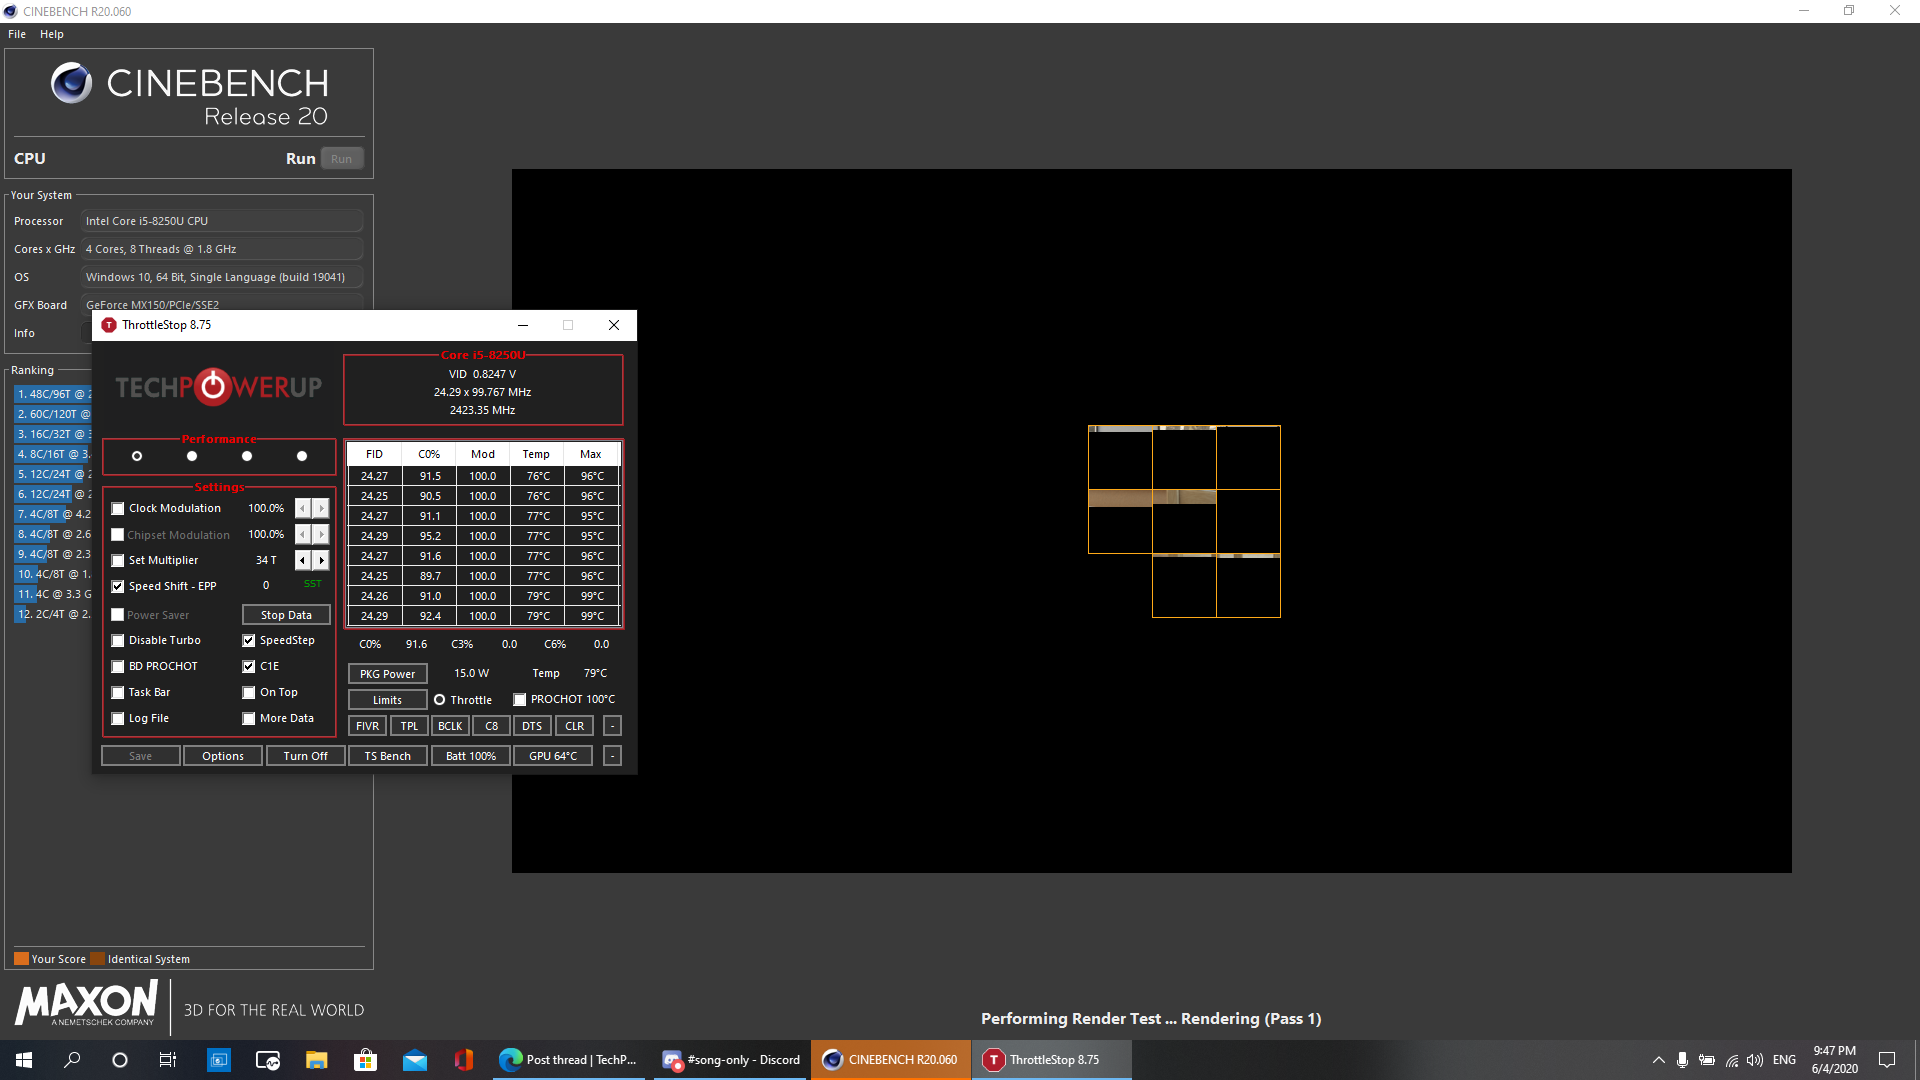Switch to Discord #song-only window
The height and width of the screenshot is (1080, 1920).
pyautogui.click(x=732, y=1060)
